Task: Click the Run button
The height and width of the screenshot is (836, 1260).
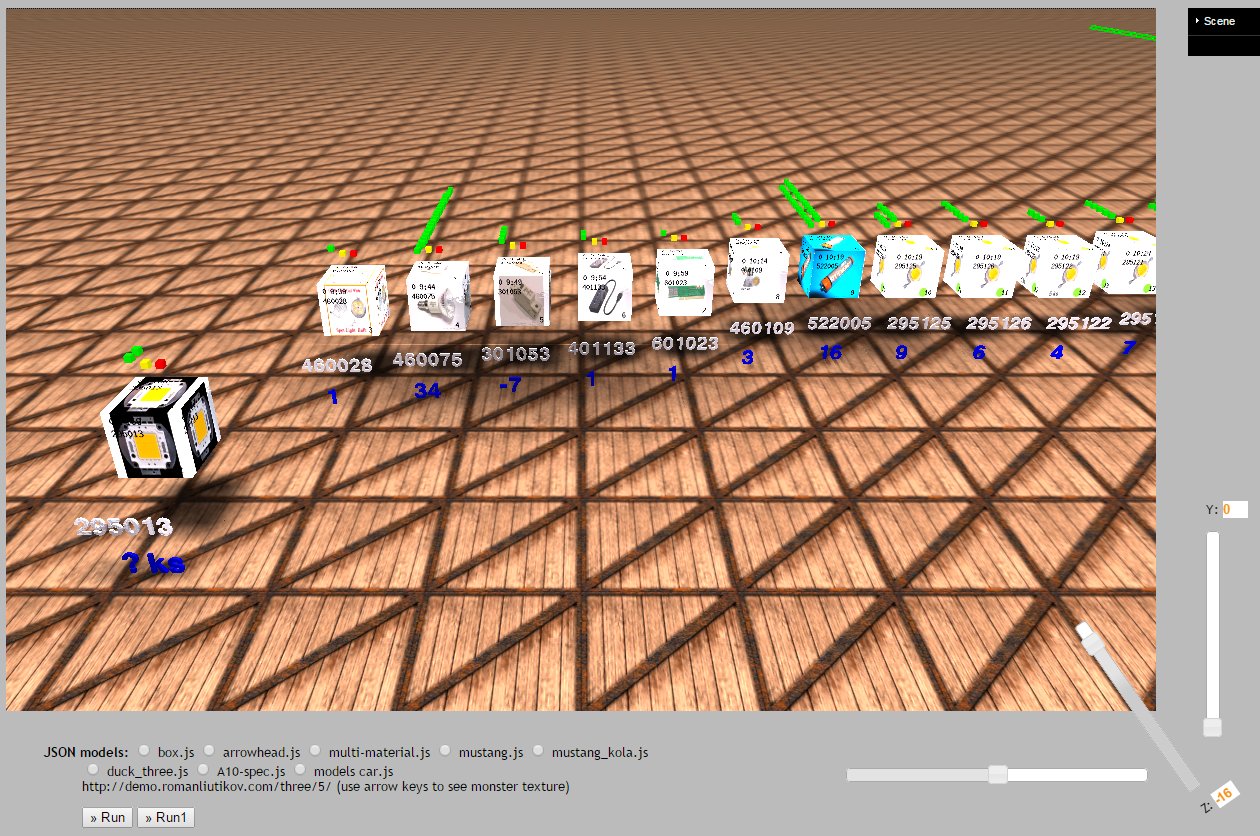Action: (106, 817)
